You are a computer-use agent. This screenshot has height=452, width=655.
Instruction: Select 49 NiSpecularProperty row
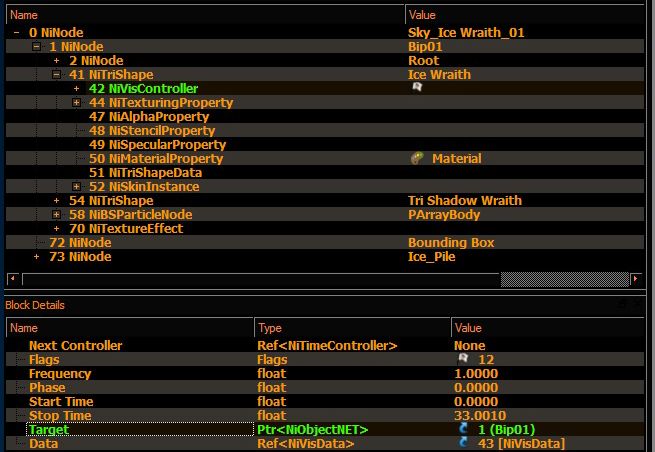point(325,145)
